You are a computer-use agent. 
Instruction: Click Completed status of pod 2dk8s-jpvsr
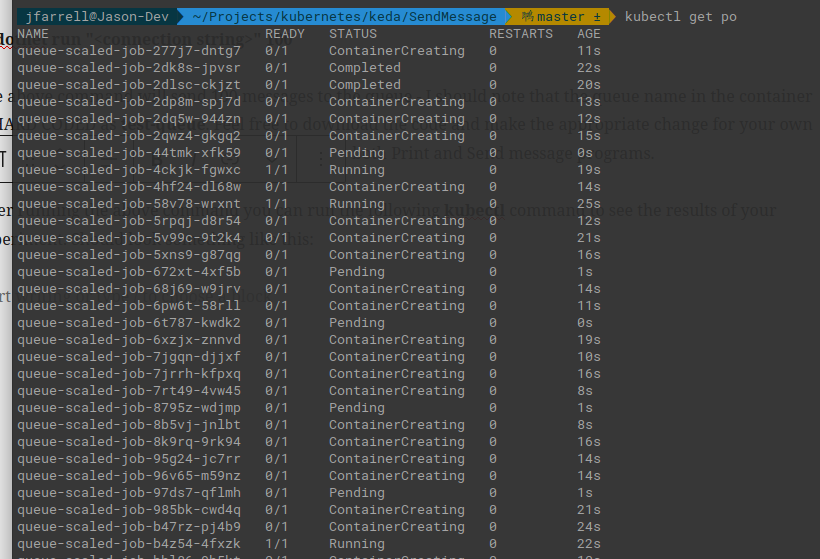[364, 68]
